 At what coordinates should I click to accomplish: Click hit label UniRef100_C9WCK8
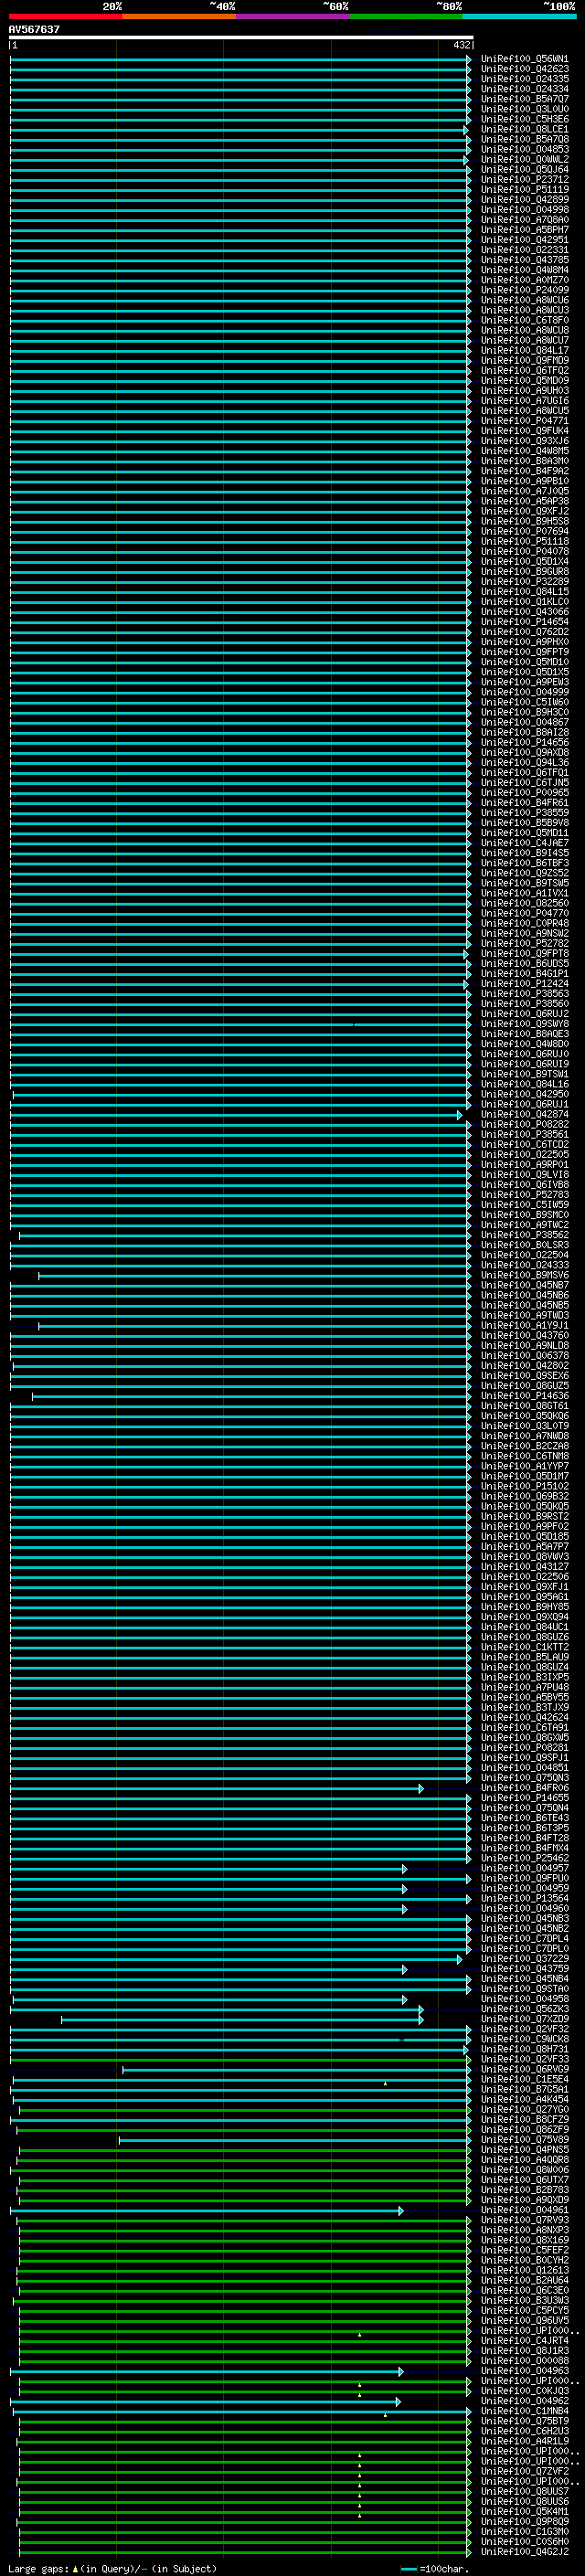coord(525,2038)
